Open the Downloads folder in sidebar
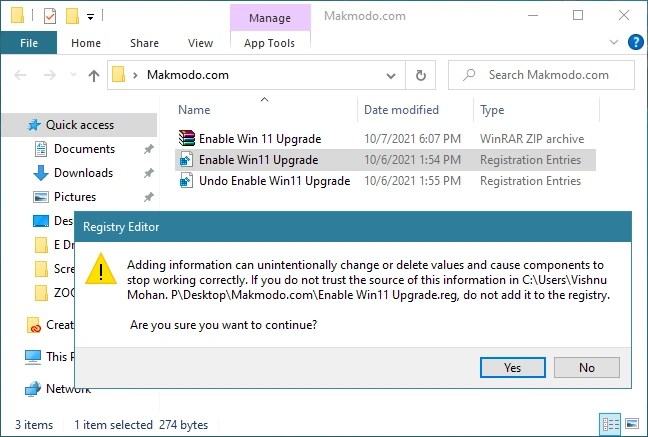The width and height of the screenshot is (648, 437). (x=83, y=173)
